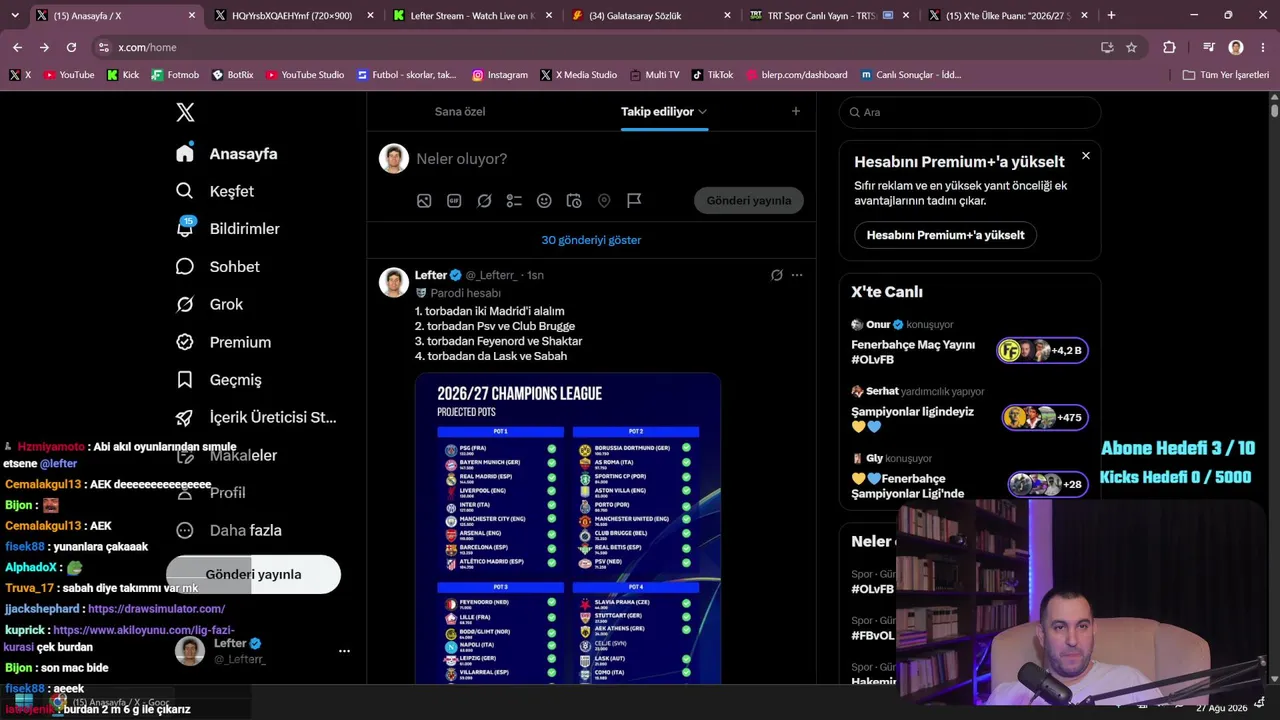Open account menu dots beside Lefter
Screen dimensions: 1280x720
(344, 651)
